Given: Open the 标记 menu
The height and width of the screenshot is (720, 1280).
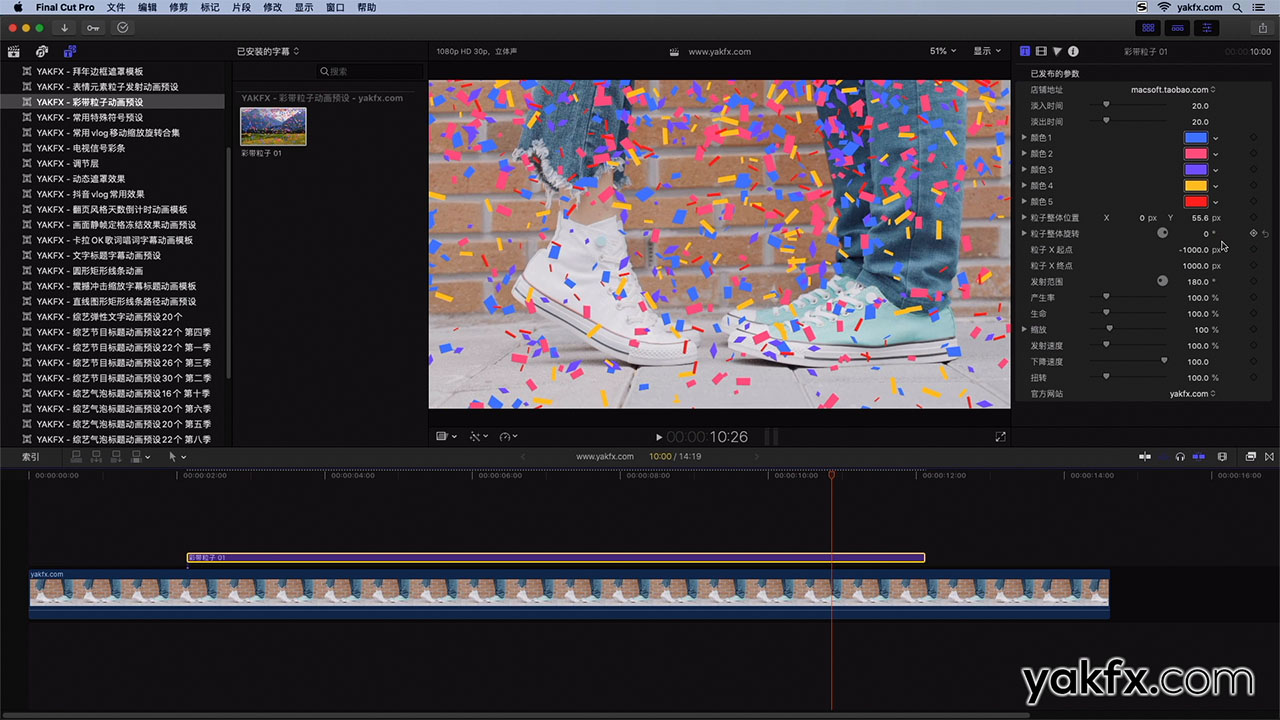Looking at the screenshot, I should click(x=210, y=7).
